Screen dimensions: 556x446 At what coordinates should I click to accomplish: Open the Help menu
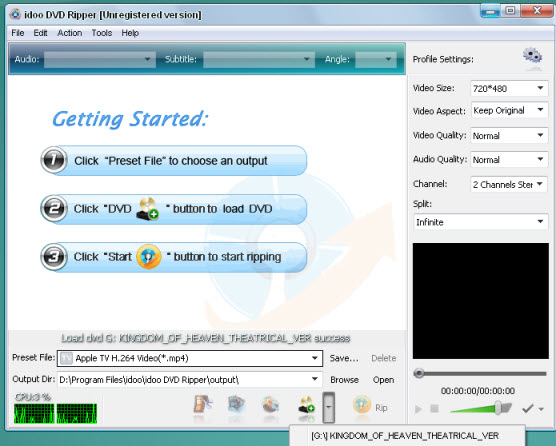(130, 33)
